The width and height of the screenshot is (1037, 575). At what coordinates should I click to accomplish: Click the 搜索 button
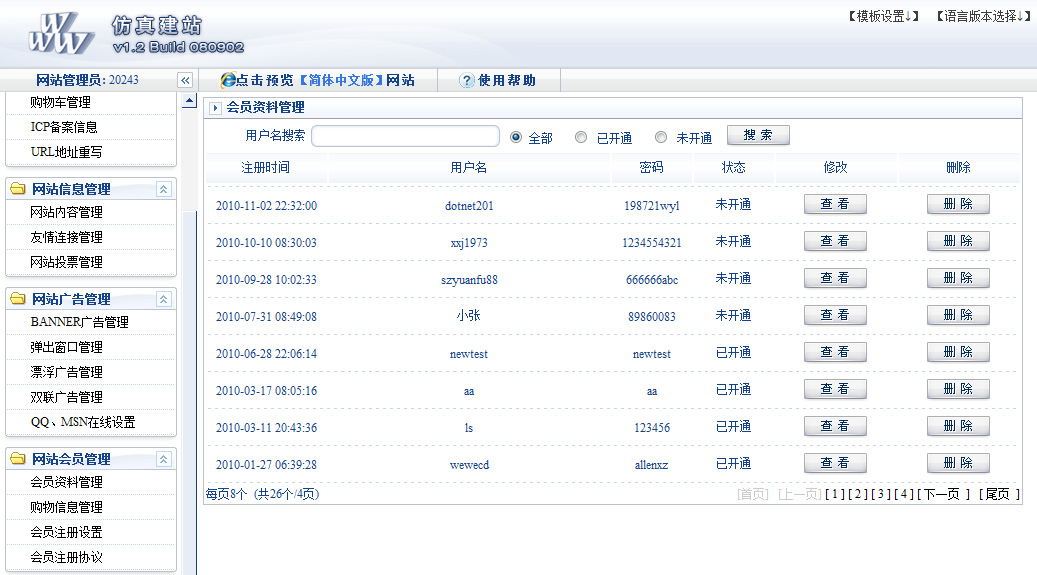click(x=758, y=136)
